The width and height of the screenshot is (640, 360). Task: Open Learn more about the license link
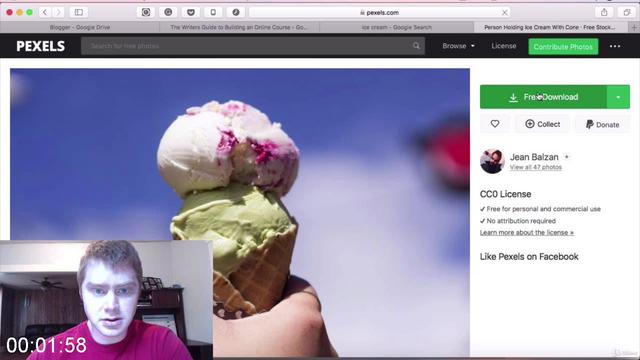(527, 233)
